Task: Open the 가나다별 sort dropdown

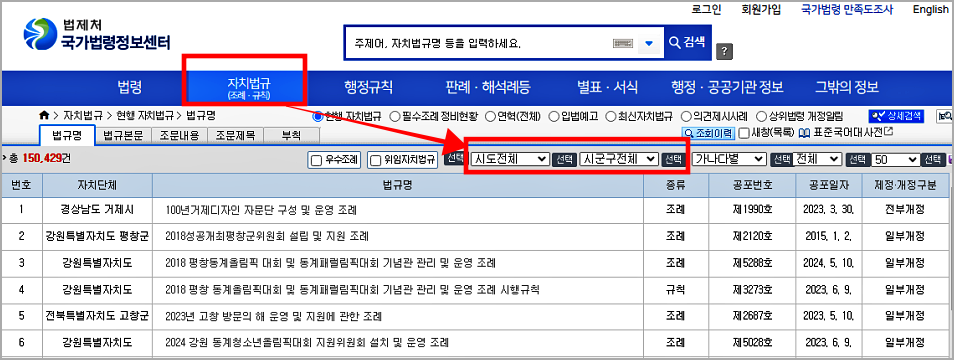Action: point(729,159)
